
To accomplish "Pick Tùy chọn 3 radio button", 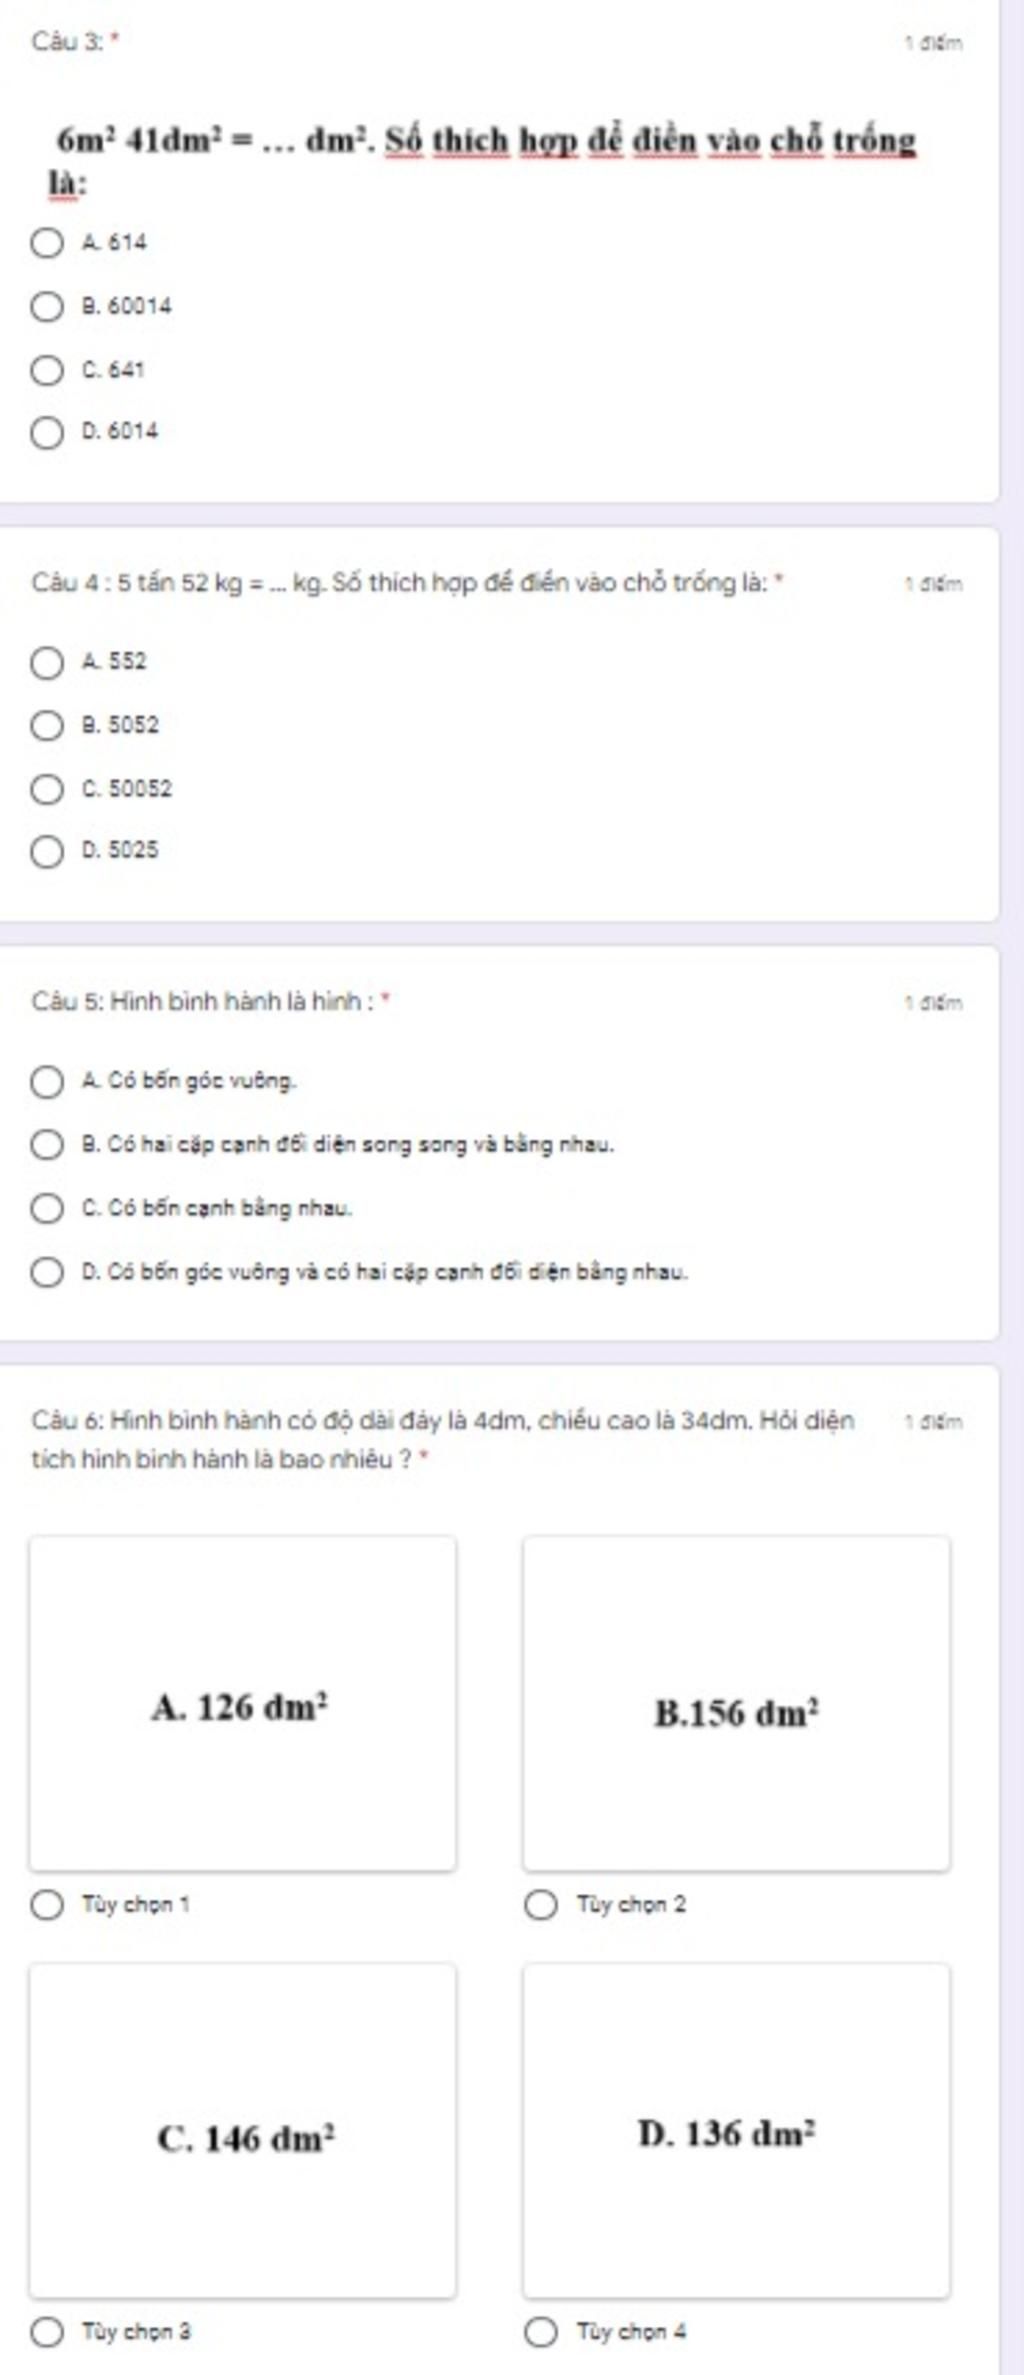I will click(x=46, y=2332).
